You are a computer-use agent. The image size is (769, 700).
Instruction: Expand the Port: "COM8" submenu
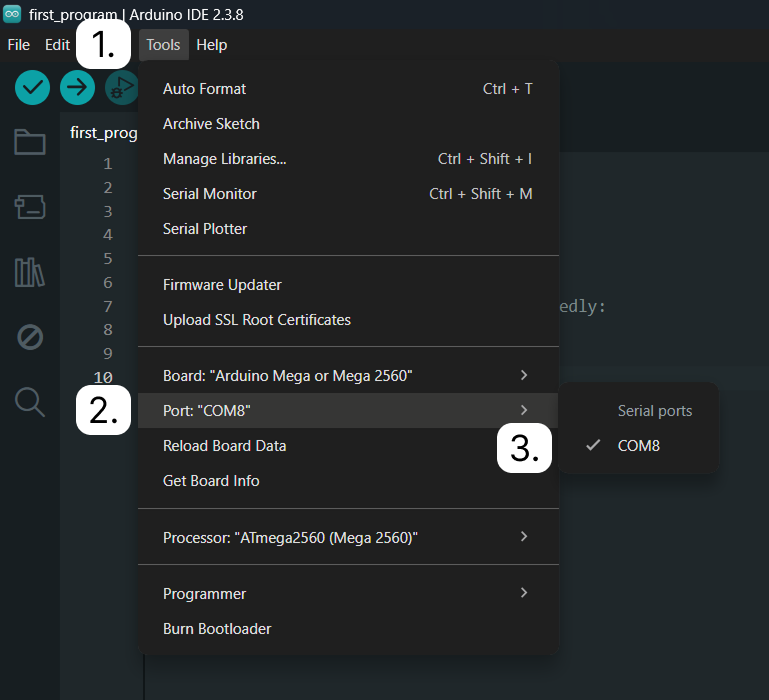coord(348,411)
